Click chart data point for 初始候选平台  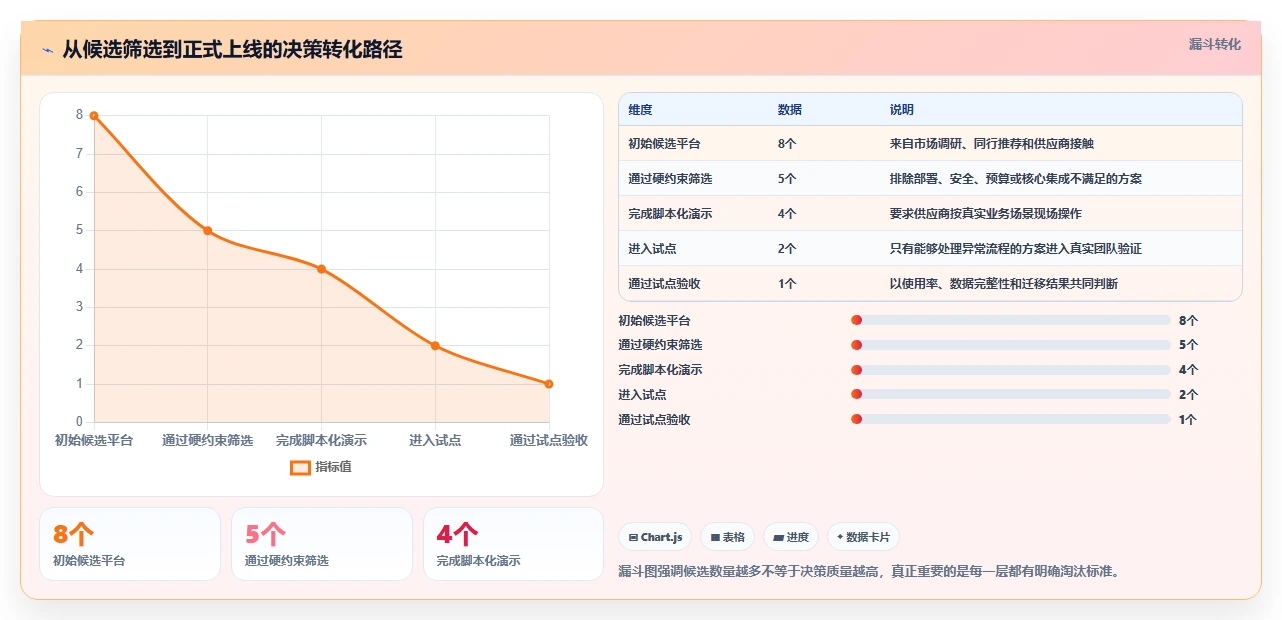94,116
